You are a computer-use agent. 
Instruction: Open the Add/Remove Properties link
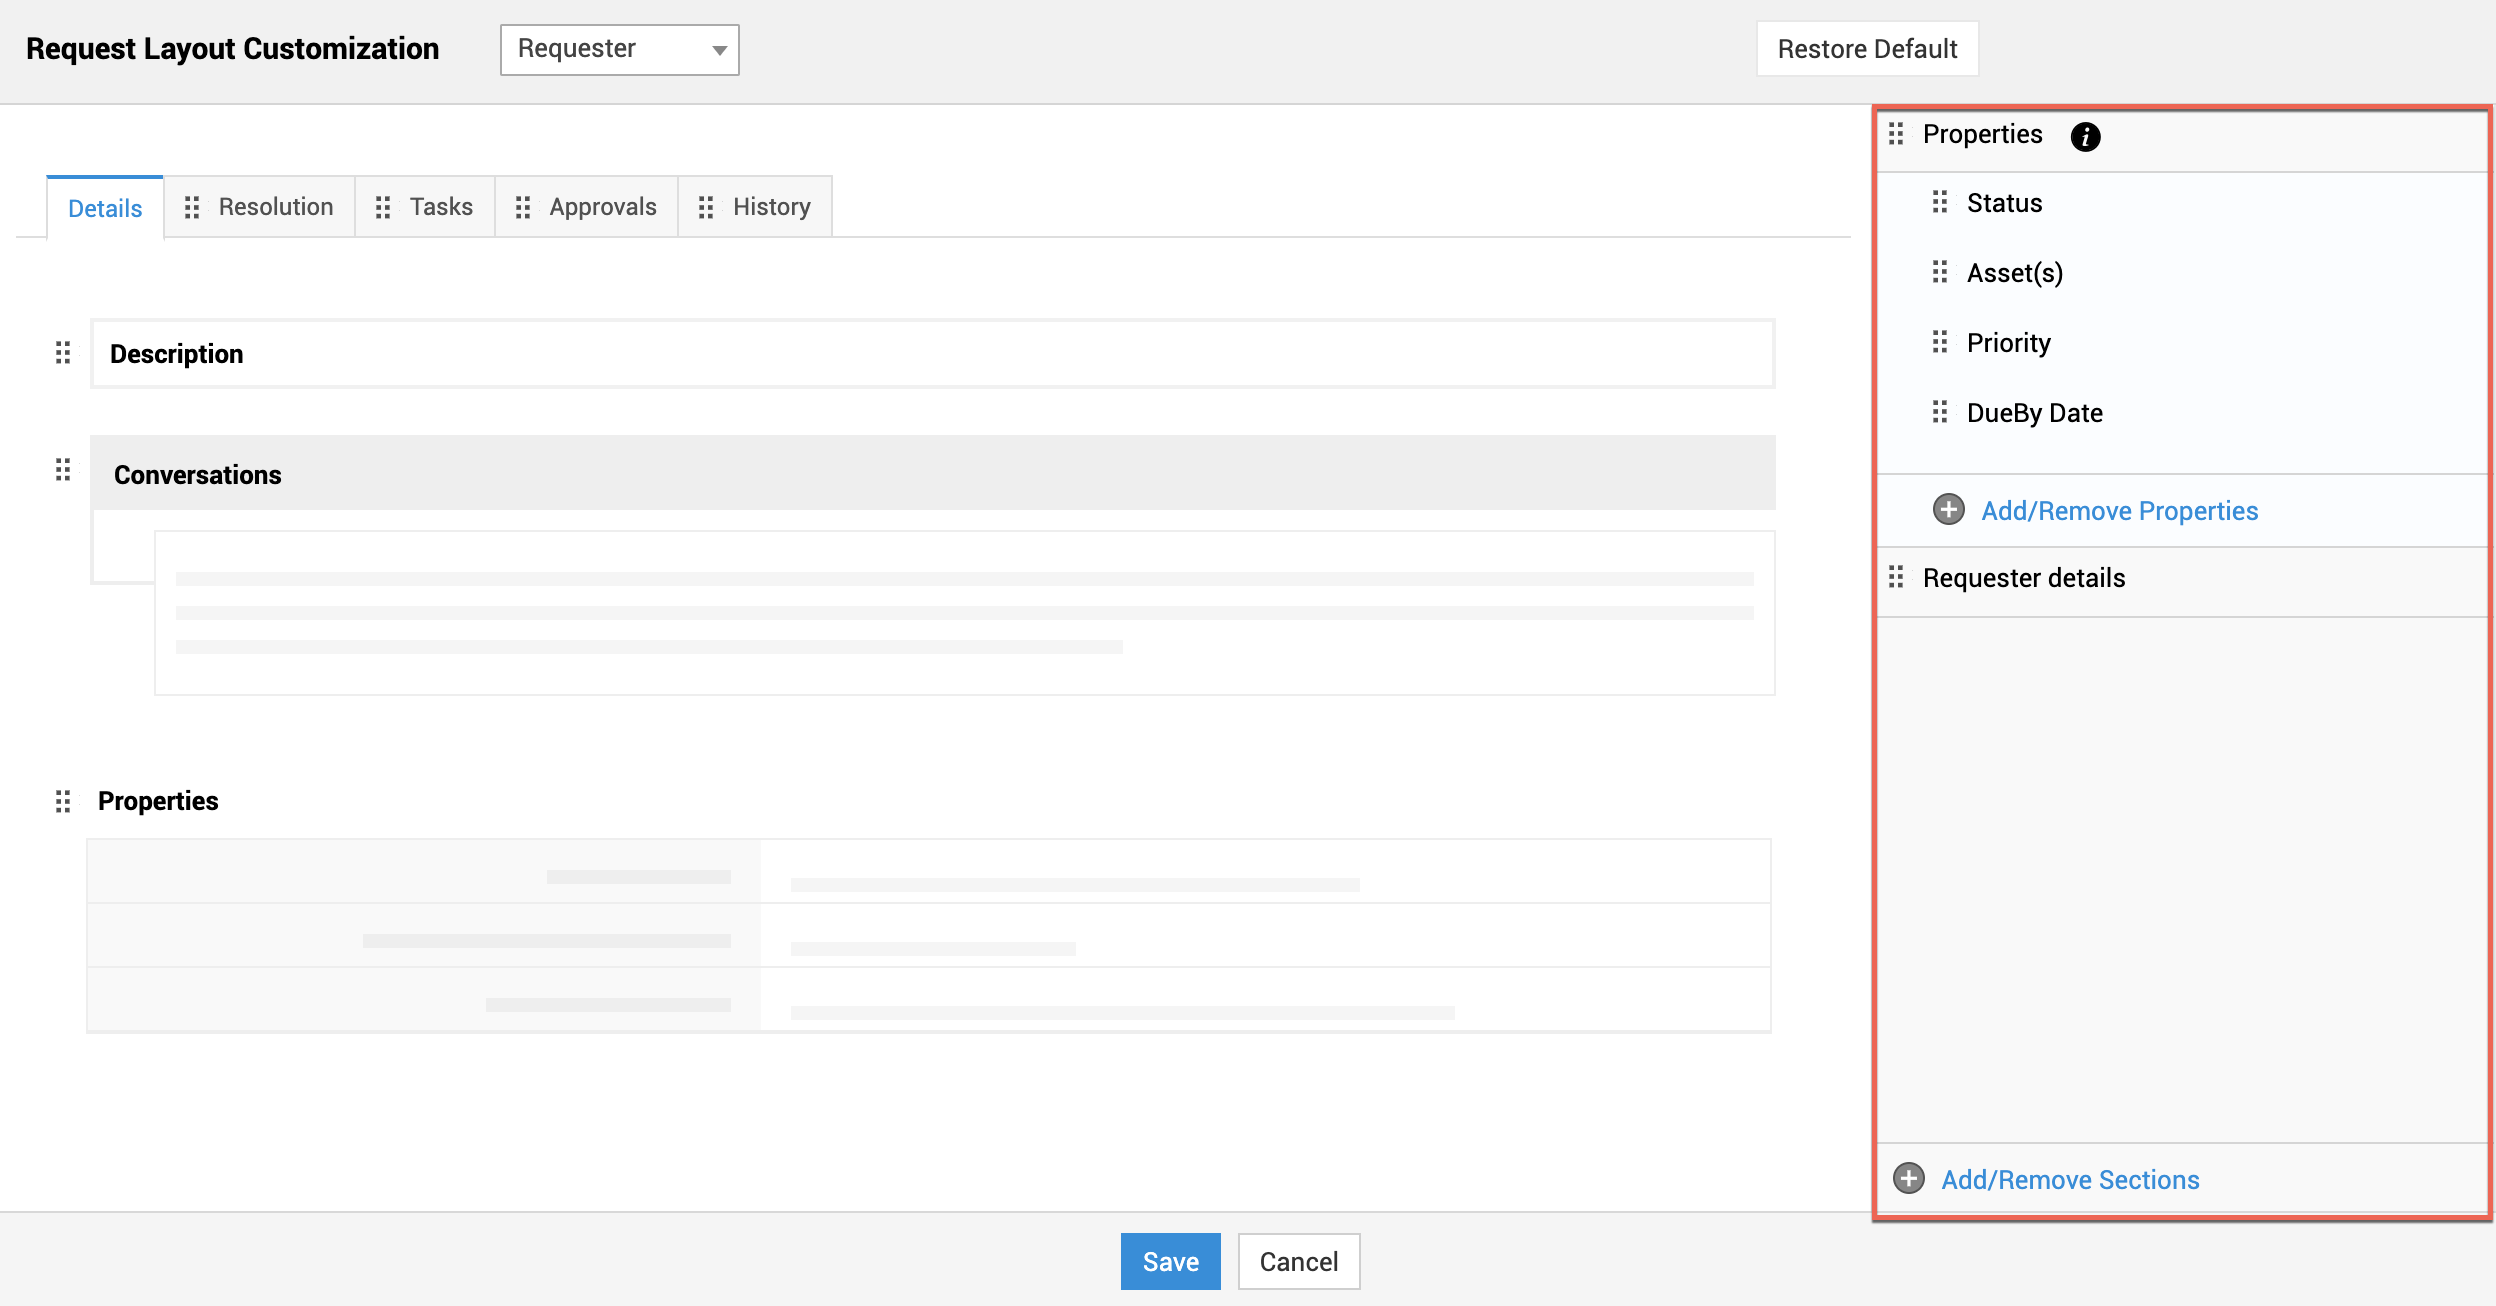click(2119, 511)
